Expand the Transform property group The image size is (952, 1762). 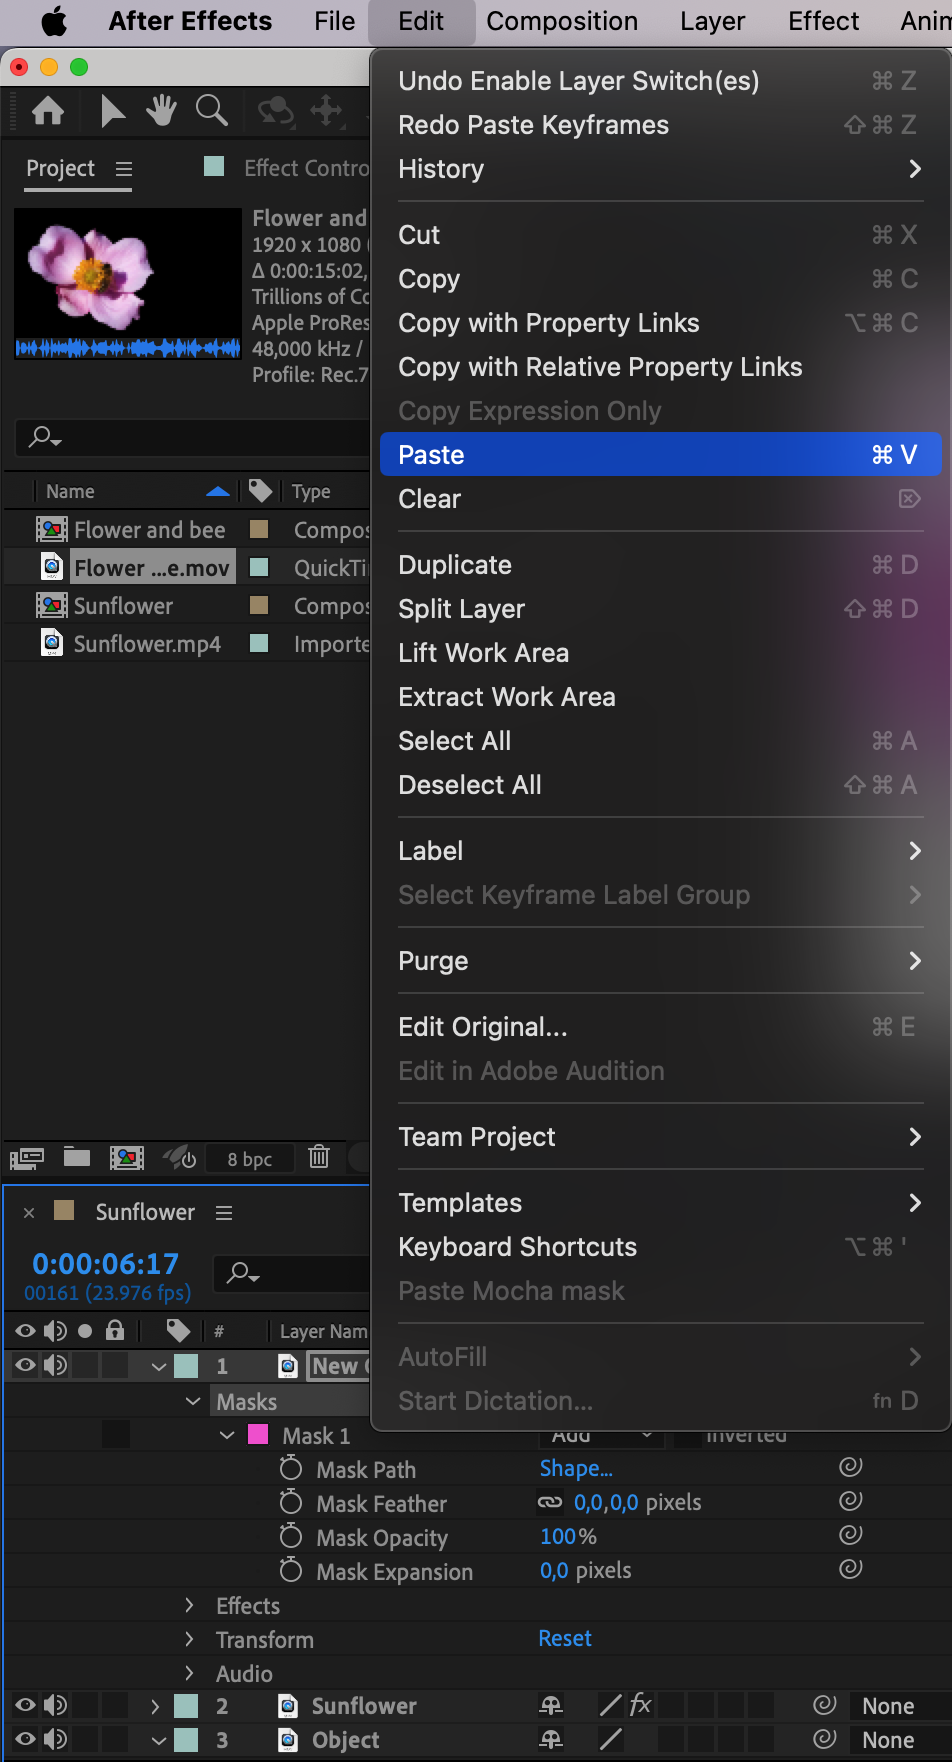tap(189, 1639)
